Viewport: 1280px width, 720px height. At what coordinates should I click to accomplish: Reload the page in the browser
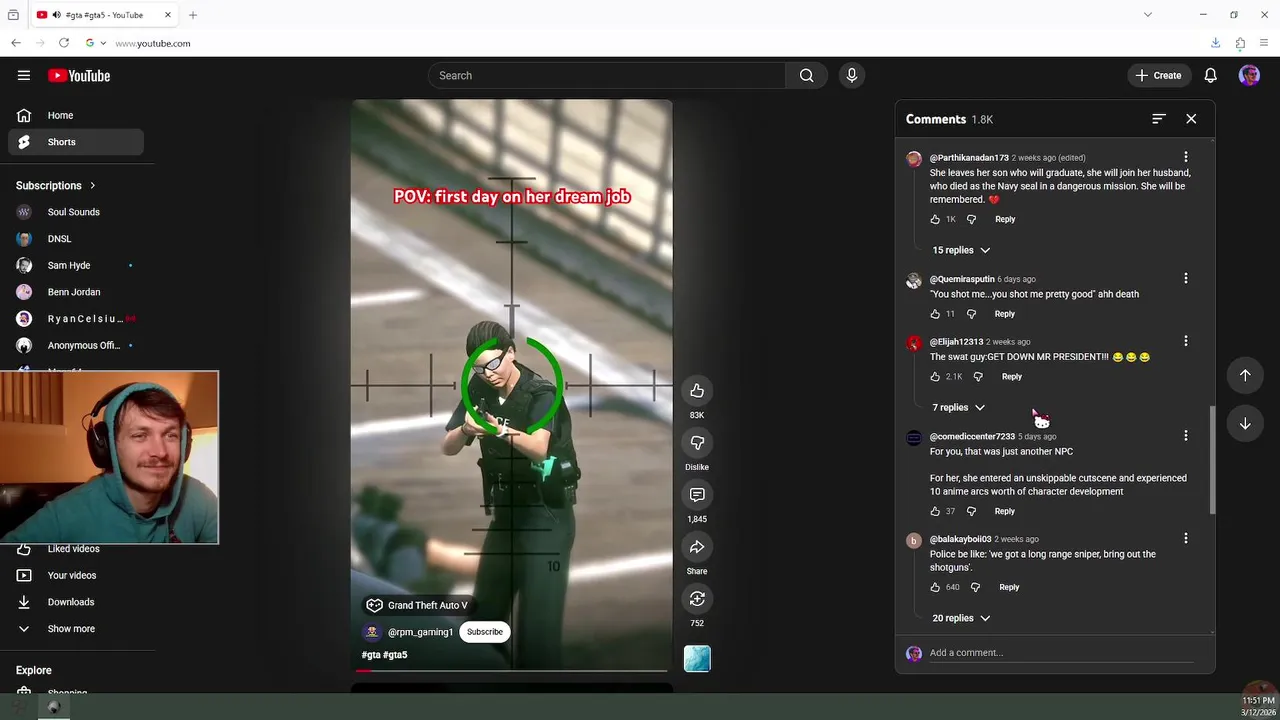64,43
